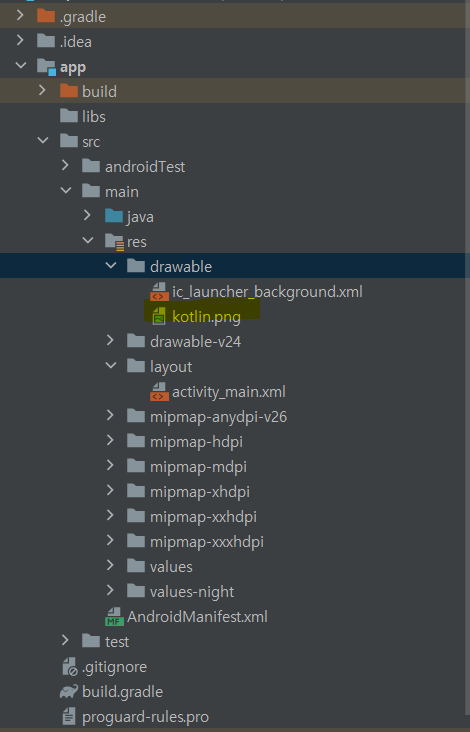Expand the mipmap-xxhdpi chevron
The height and width of the screenshot is (732, 470).
click(110, 516)
